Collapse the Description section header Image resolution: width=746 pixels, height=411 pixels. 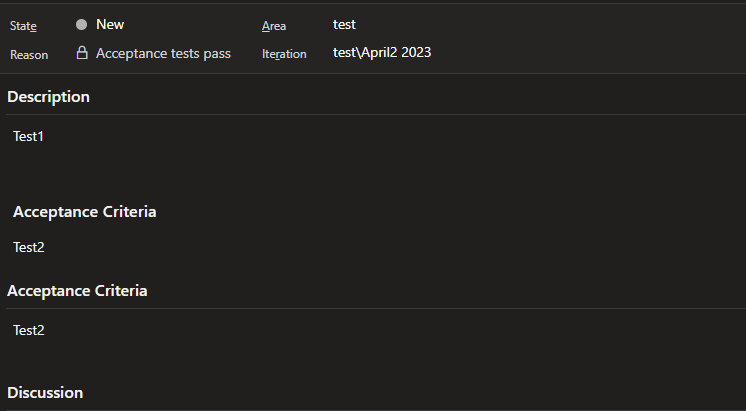point(48,97)
